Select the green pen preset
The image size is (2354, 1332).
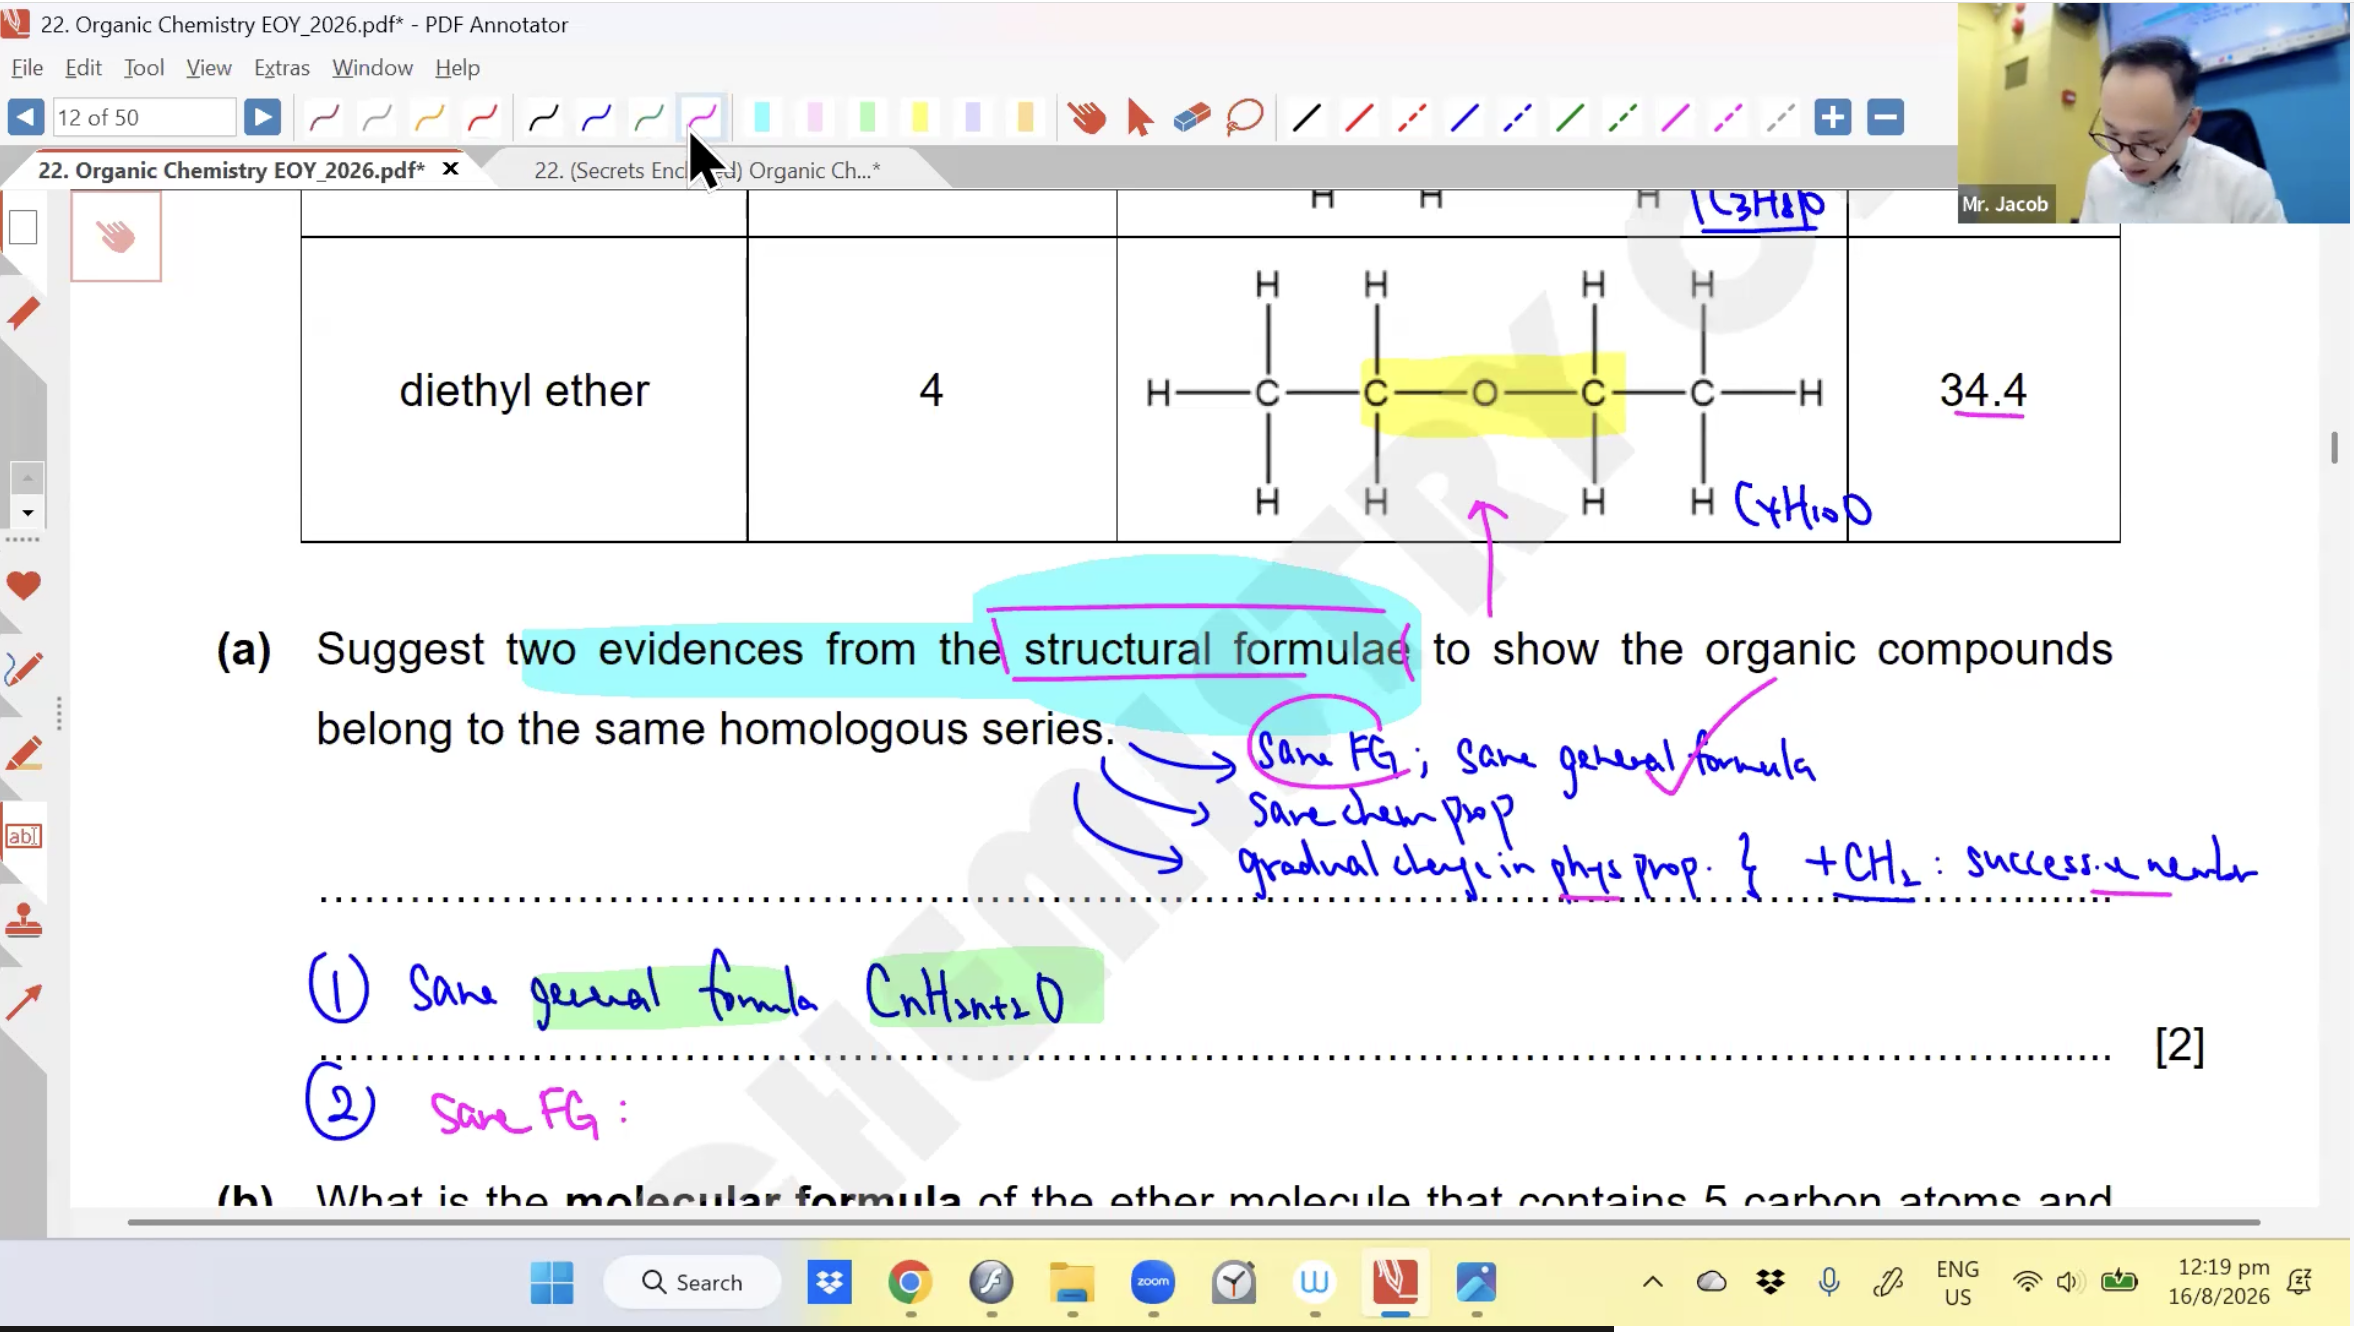click(x=649, y=118)
